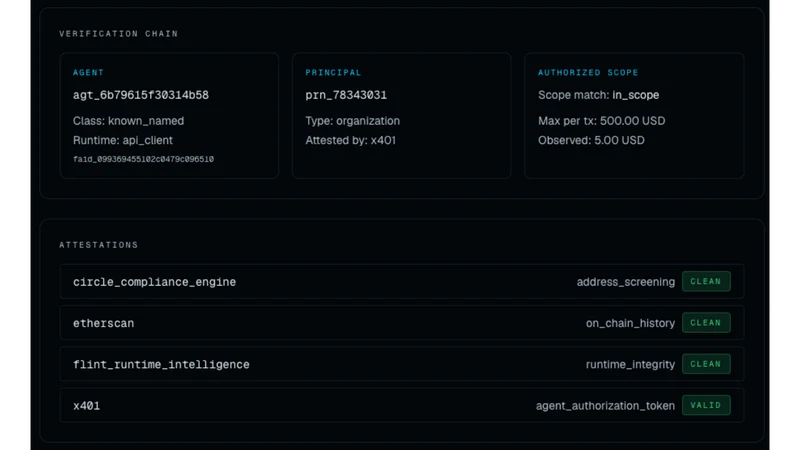
Task: Click the PRINCIPAL card label
Action: (x=333, y=72)
